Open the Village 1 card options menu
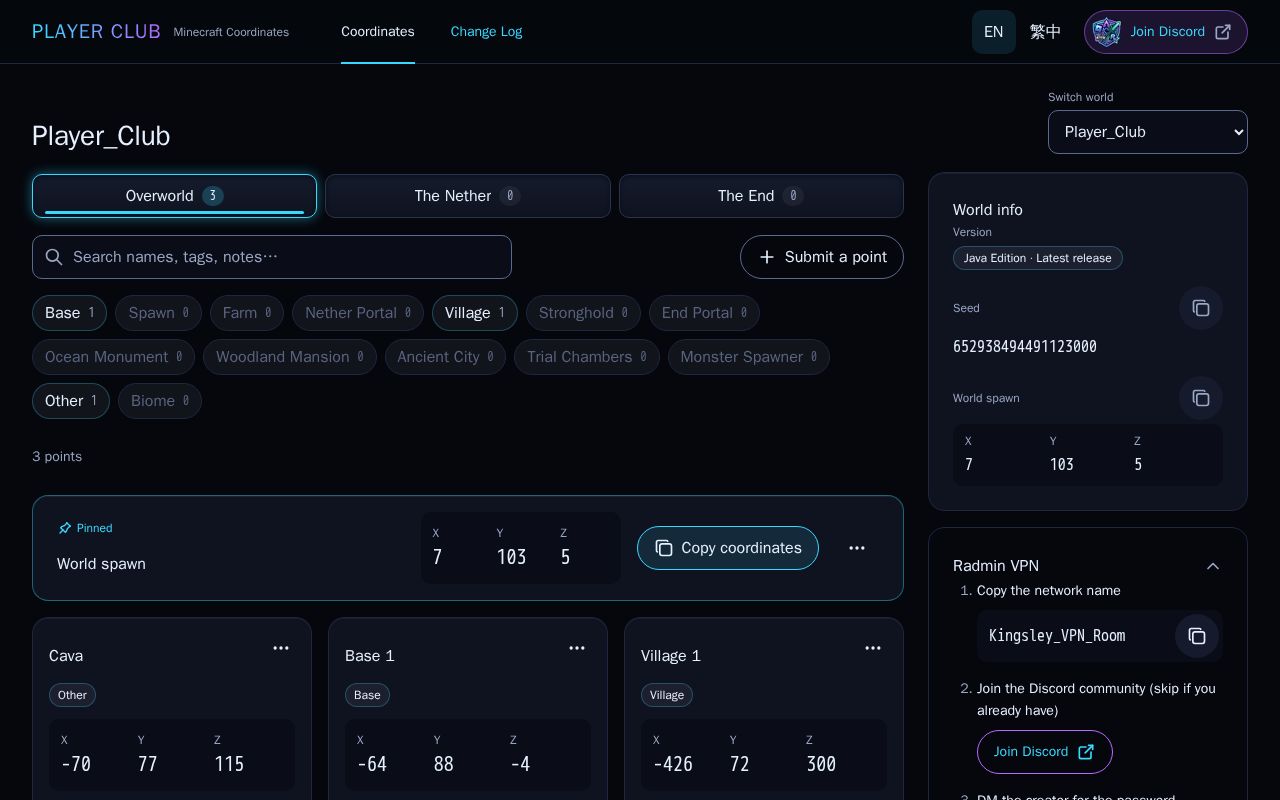 pyautogui.click(x=873, y=648)
